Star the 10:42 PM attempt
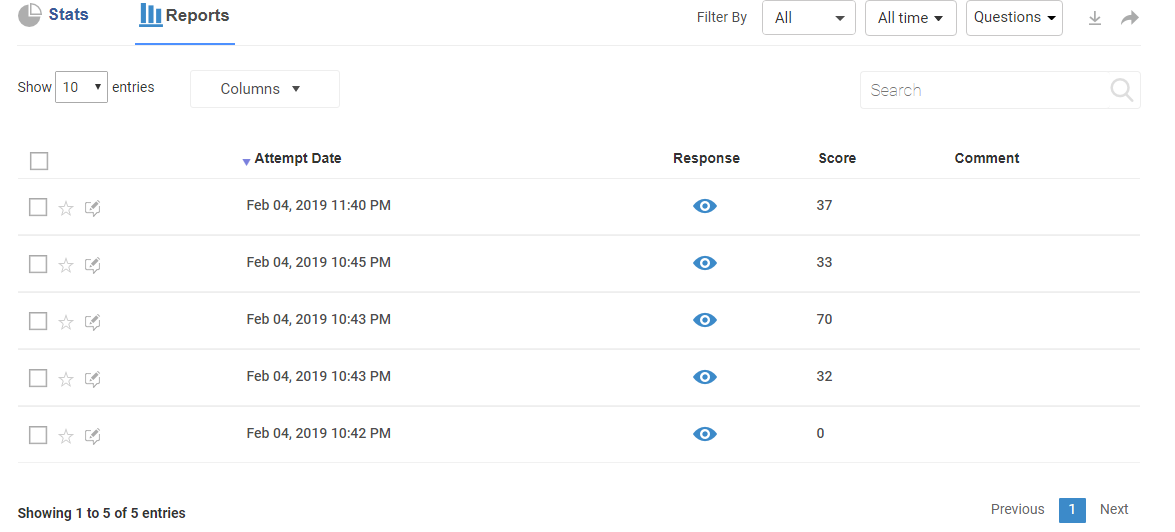The width and height of the screenshot is (1175, 532). point(66,436)
